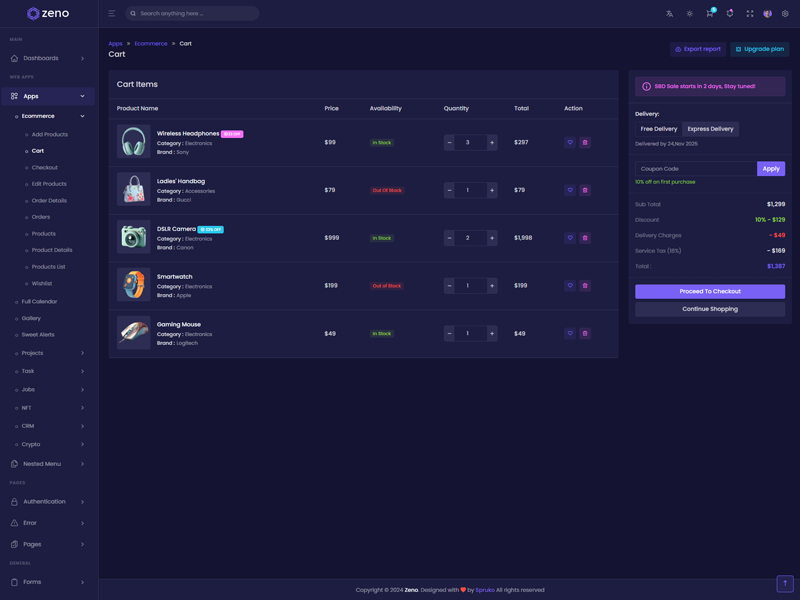Select Express Delivery option
This screenshot has height=600, width=800.
(710, 129)
